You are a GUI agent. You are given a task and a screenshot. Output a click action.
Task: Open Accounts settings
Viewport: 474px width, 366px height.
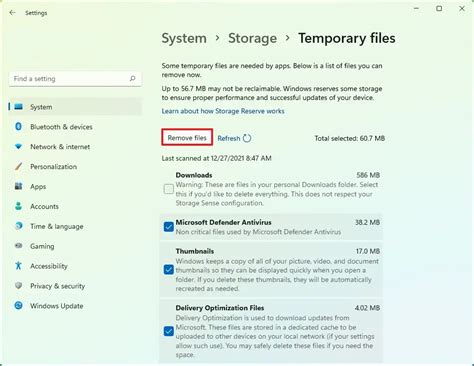(x=75, y=206)
